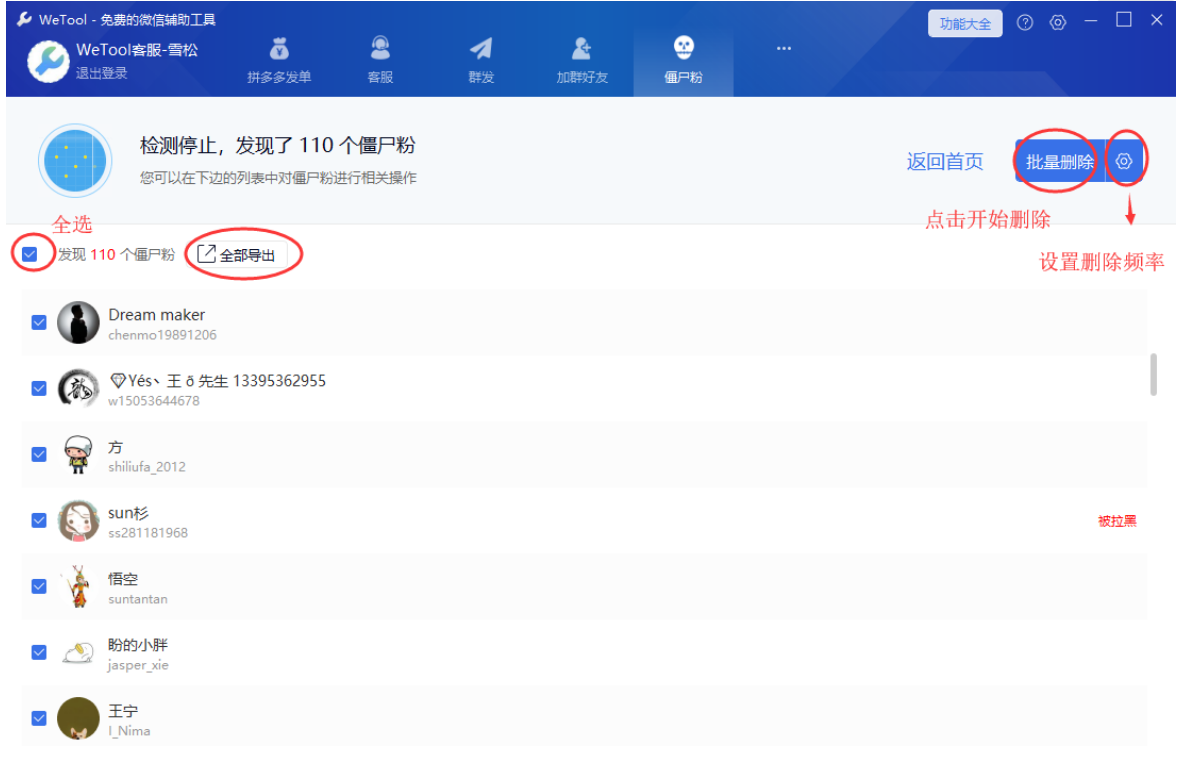
Task: Maximize the WeTool window
Action: click(x=1124, y=21)
